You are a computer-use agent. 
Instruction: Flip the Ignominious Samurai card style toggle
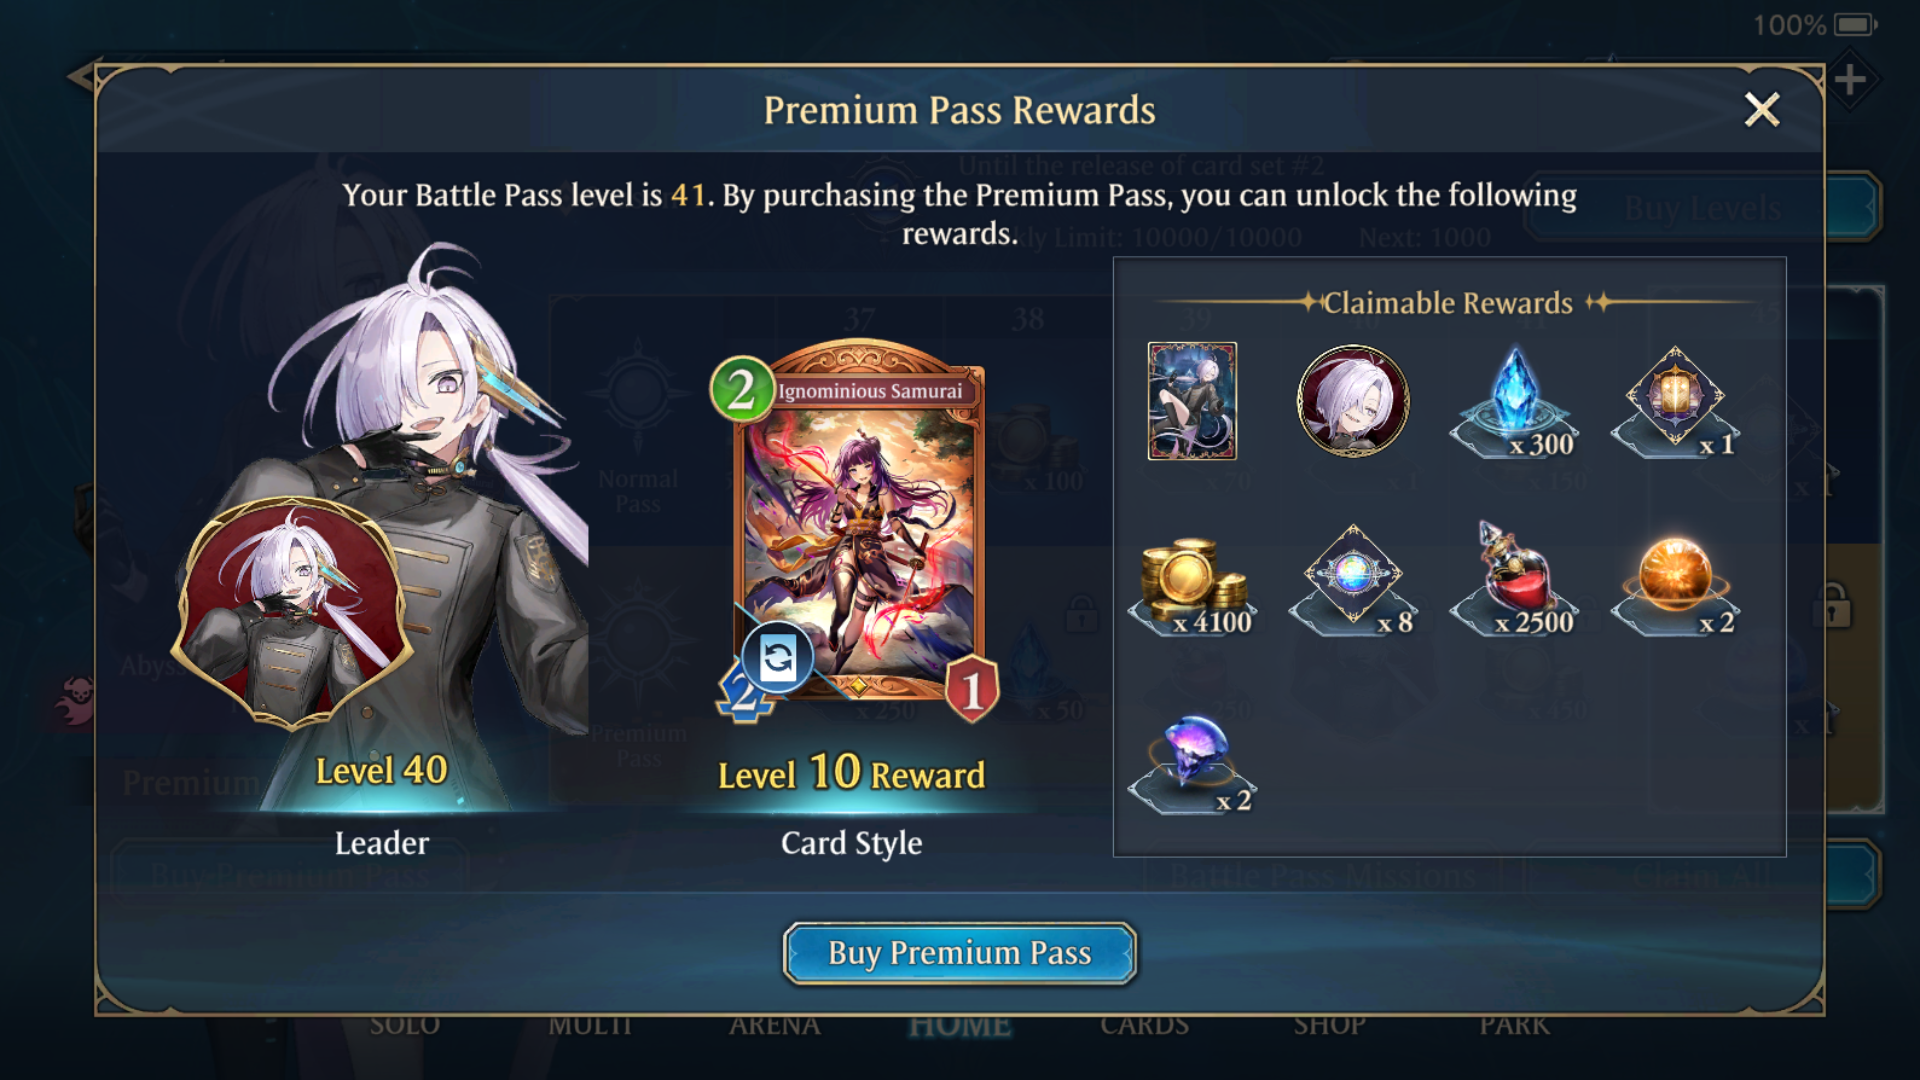pos(778,658)
